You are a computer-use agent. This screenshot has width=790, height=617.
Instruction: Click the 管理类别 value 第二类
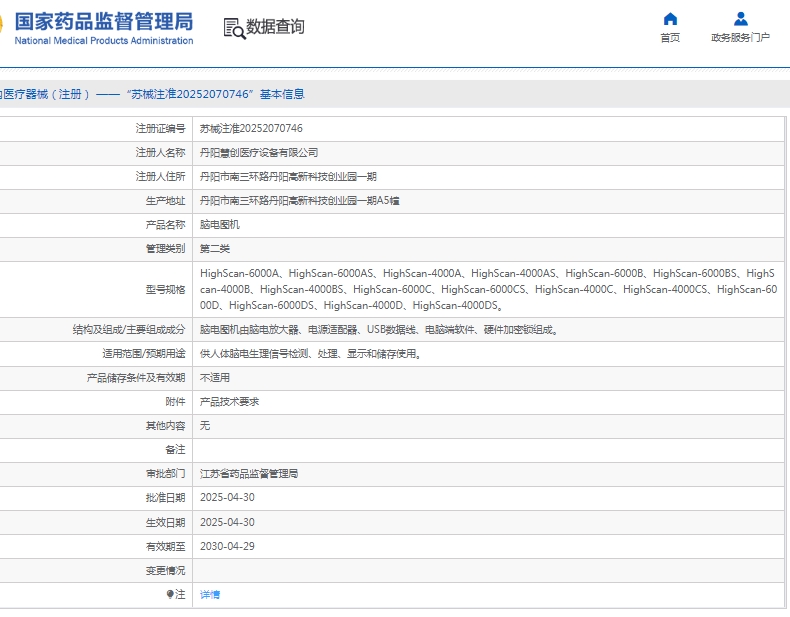[215, 249]
